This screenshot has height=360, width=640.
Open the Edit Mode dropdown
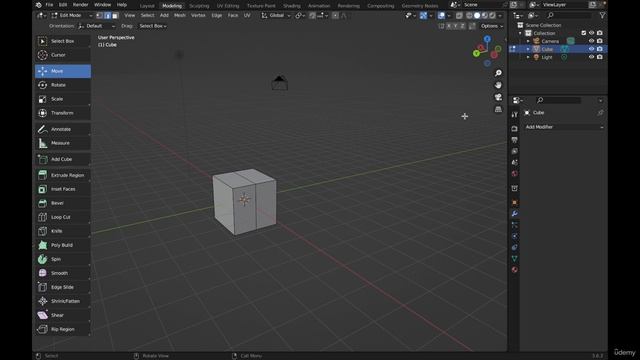[x=72, y=16]
